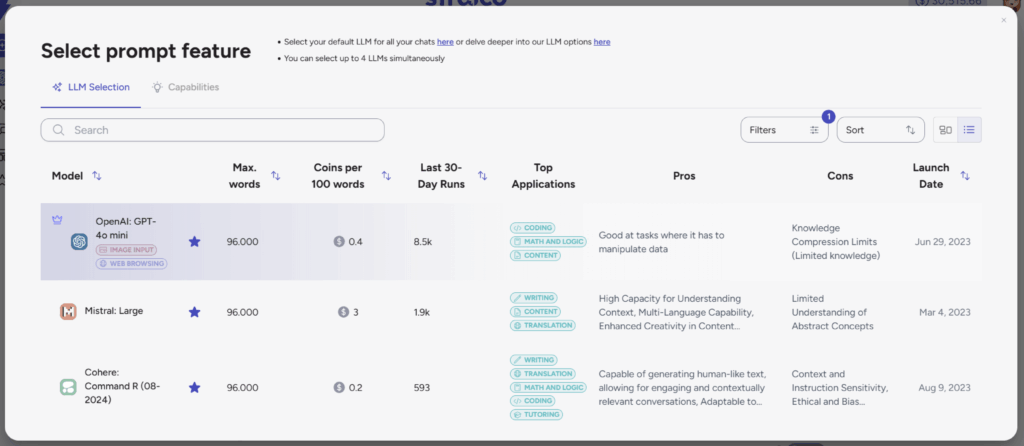Click the 'Mar 4, 2023' launch date
Image resolution: width=1024 pixels, height=446 pixels.
[944, 312]
